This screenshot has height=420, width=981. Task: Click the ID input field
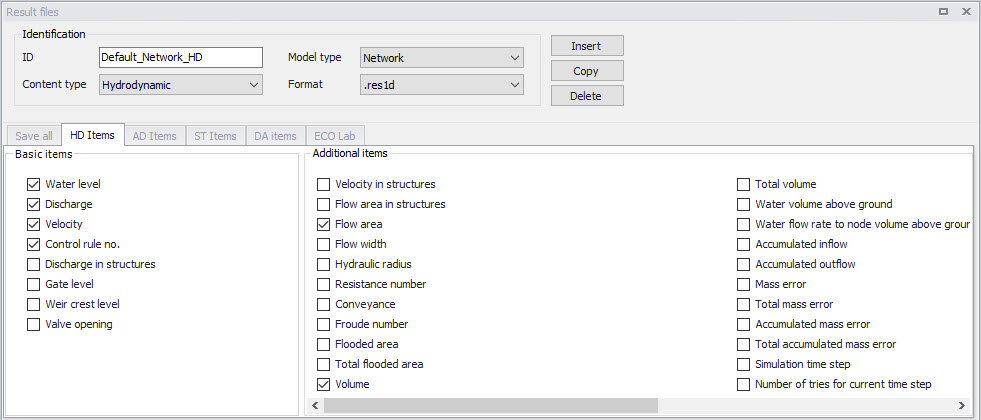pos(180,58)
